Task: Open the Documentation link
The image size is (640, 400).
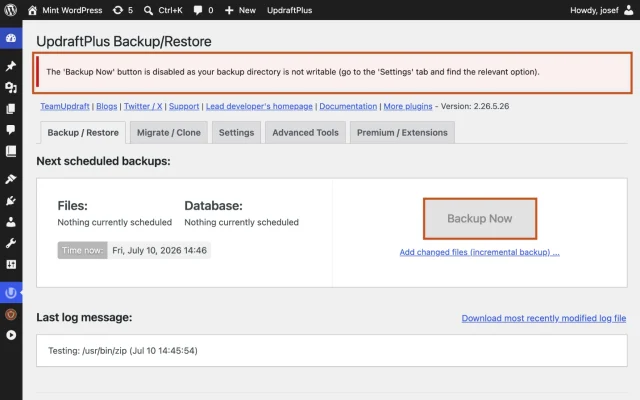Action: tap(348, 106)
